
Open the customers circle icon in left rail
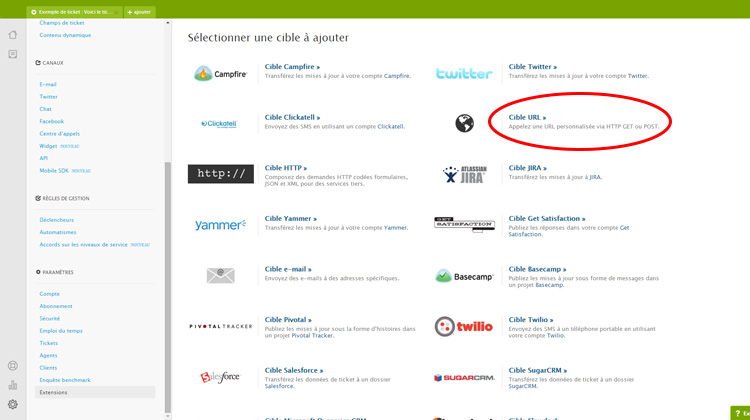click(x=13, y=366)
